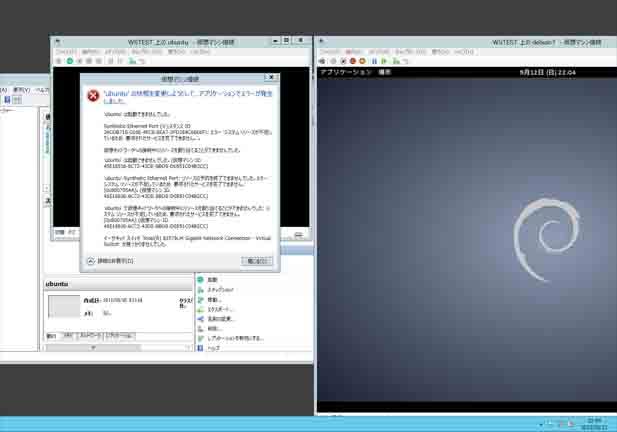Click Revert icon in ubuntu VM toolbar
Image resolution: width=617 pixels, height=432 pixels.
[x=142, y=61]
